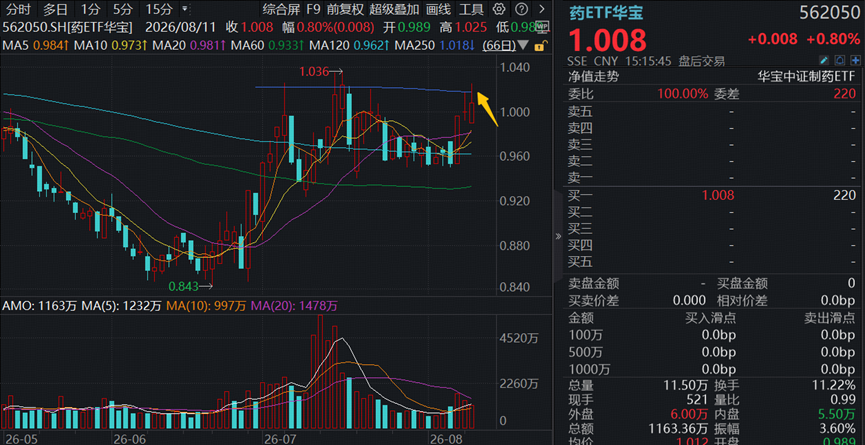The width and height of the screenshot is (865, 445).
Task: Click the 委比 100.00% value
Action: (x=682, y=94)
